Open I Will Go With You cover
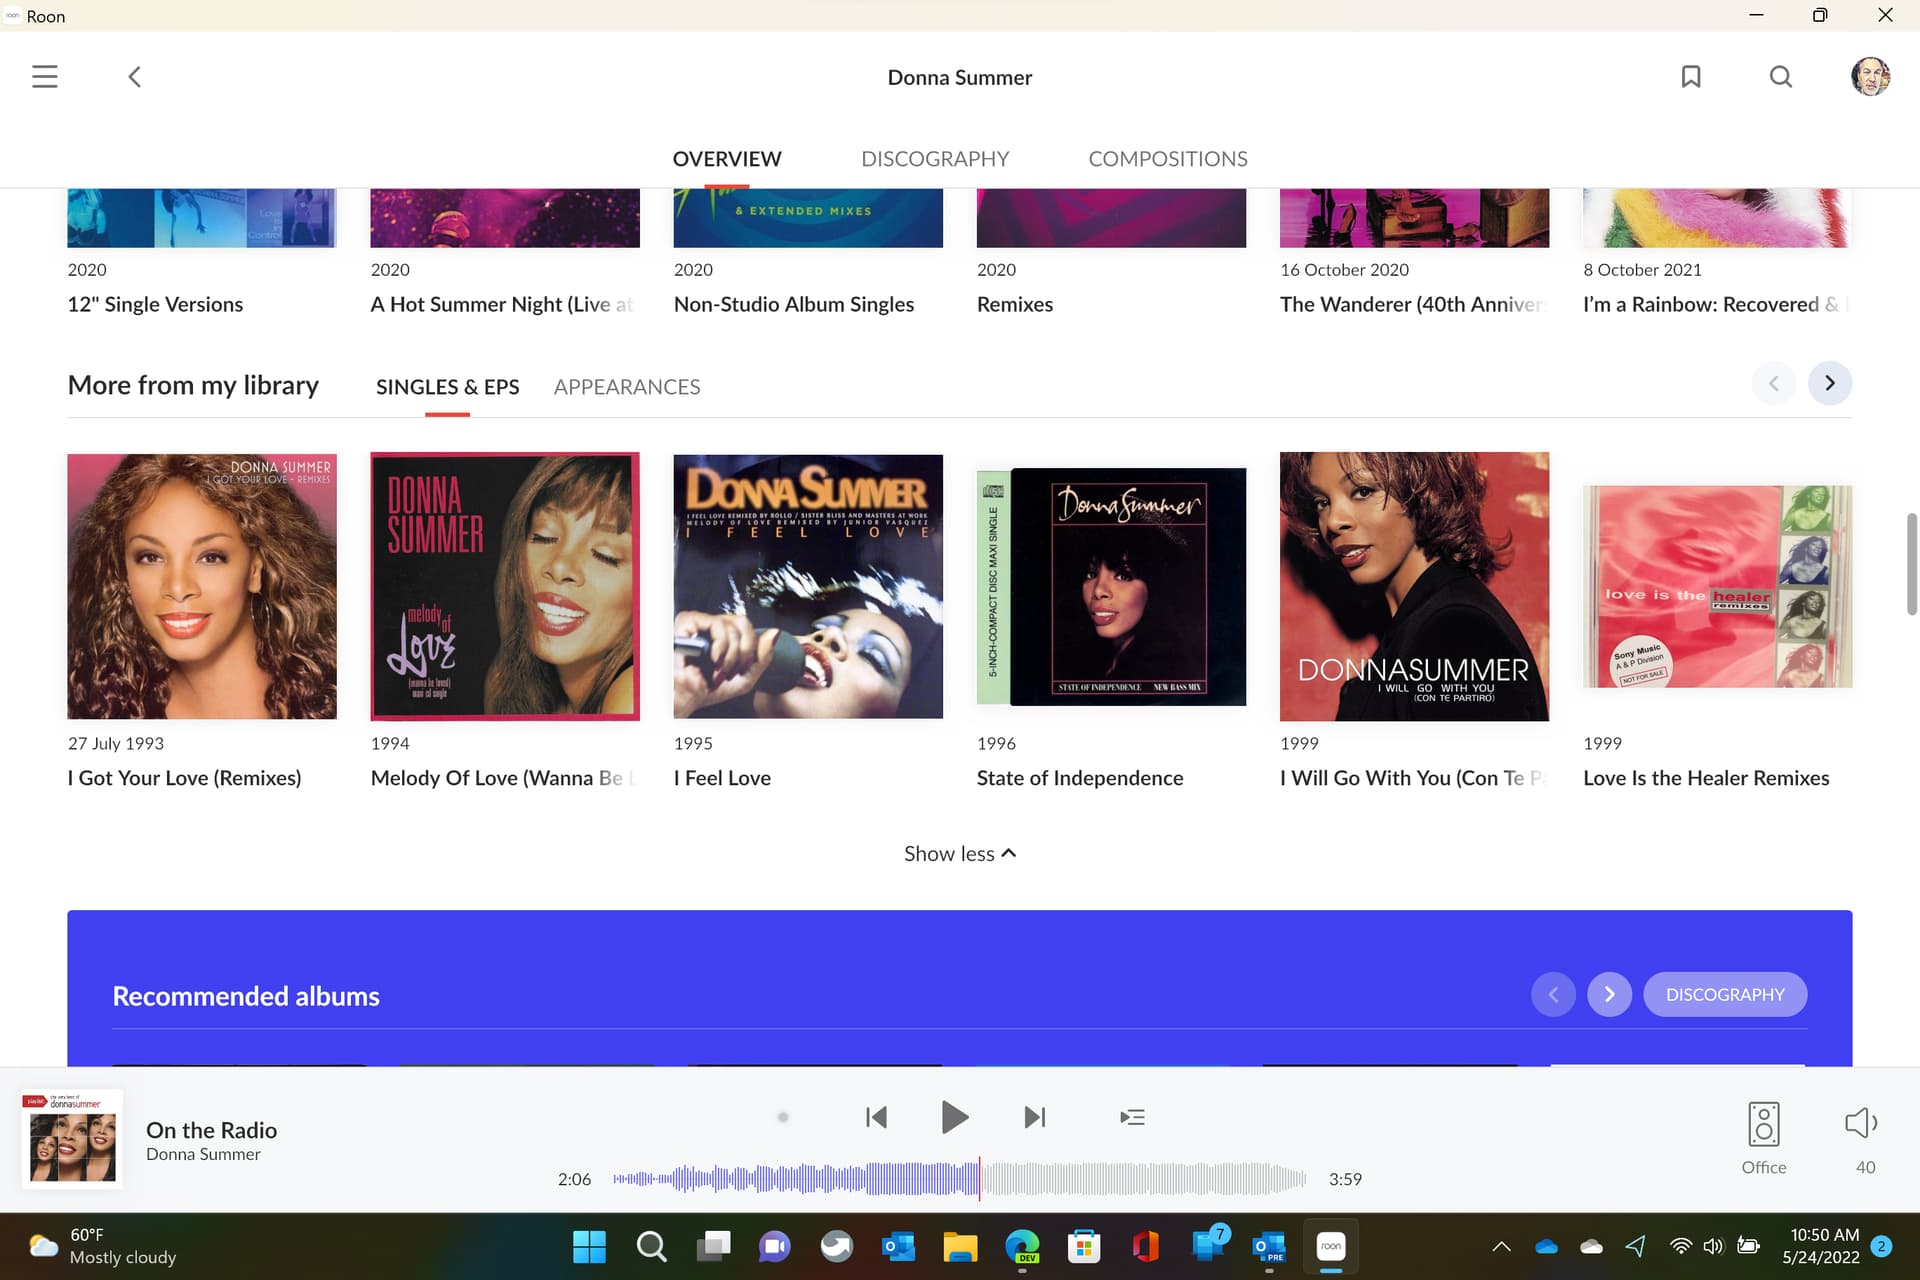The height and width of the screenshot is (1280, 1920). 1414,587
